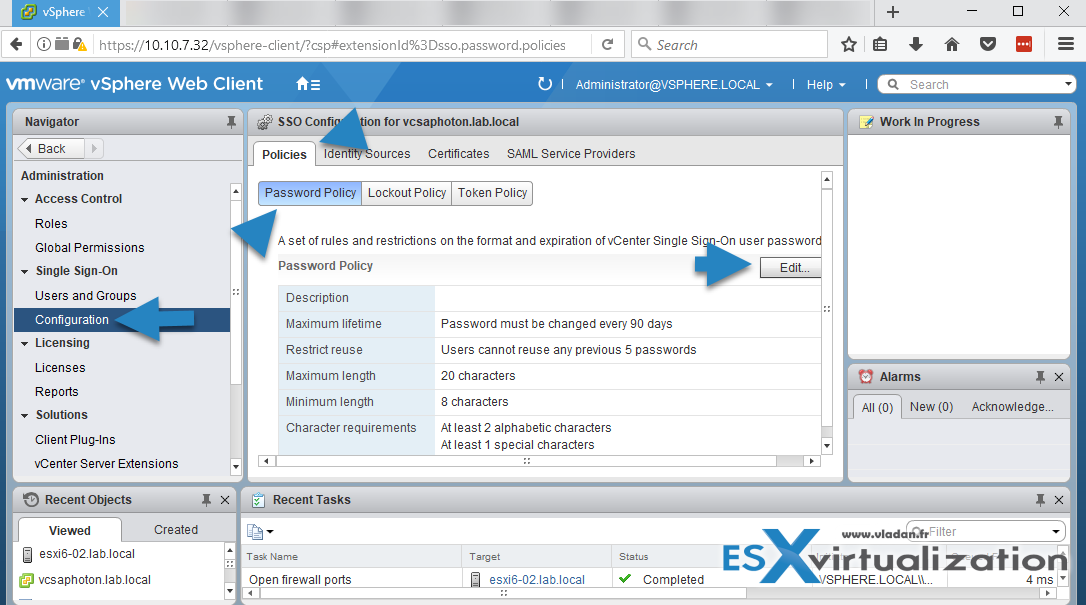Open the Help dropdown menu

pyautogui.click(x=826, y=84)
